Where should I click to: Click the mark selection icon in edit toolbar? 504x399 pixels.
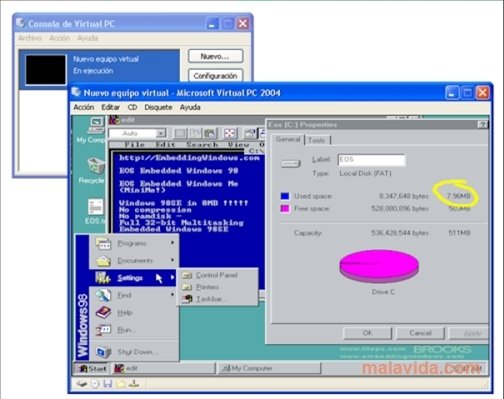pyautogui.click(x=180, y=134)
